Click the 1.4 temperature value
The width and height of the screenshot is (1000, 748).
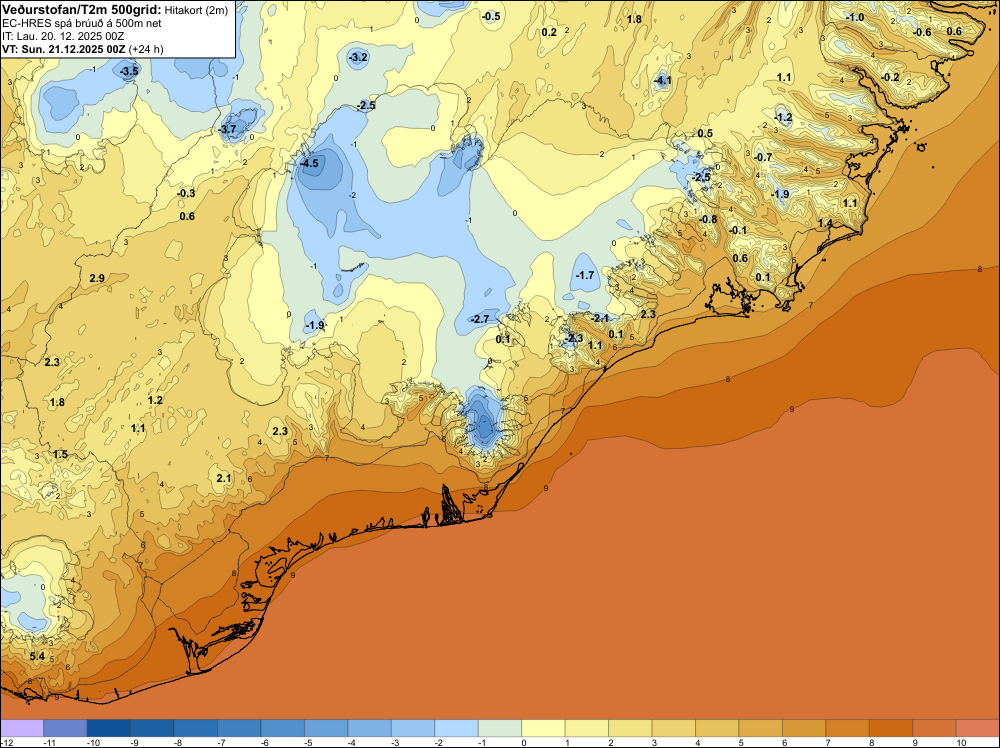click(x=825, y=223)
